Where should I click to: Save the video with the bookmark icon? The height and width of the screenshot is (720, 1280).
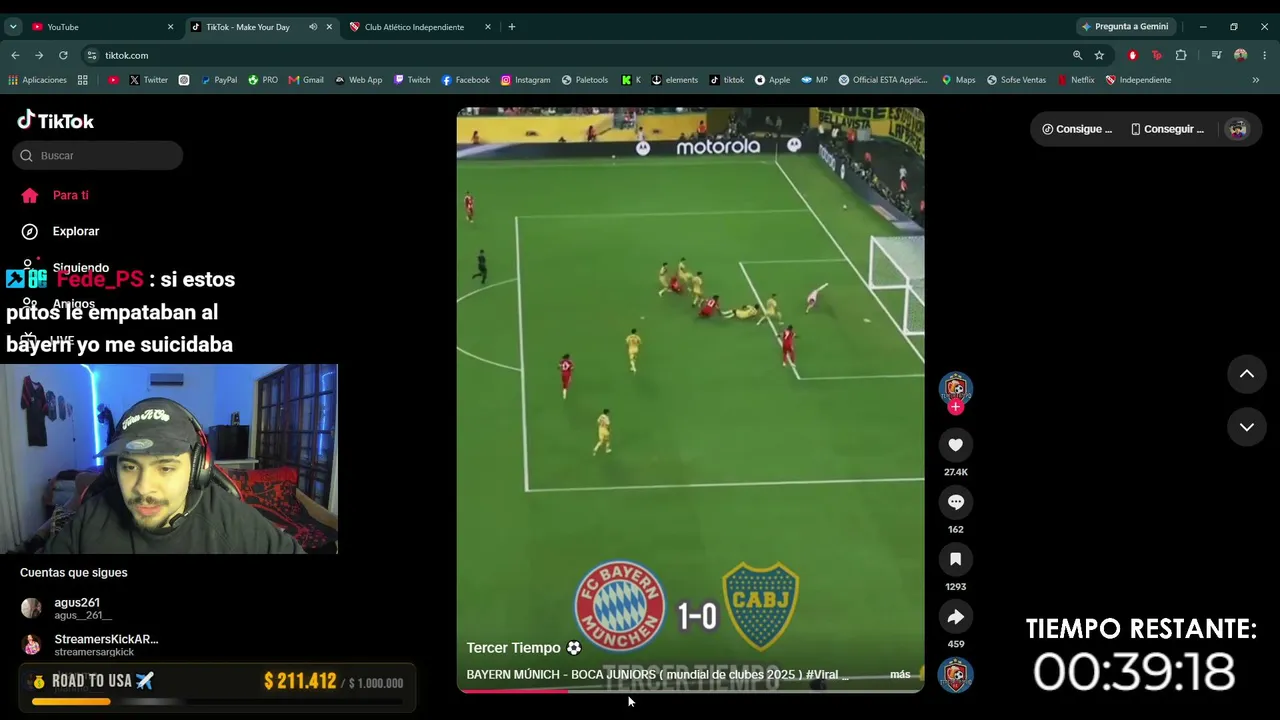(955, 559)
